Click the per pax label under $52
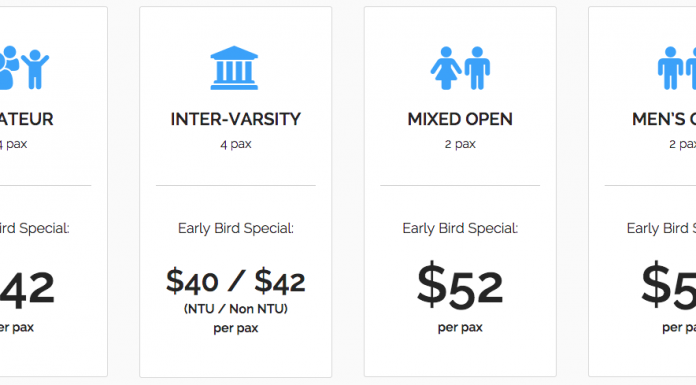Screen dimensions: 696x385 coord(460,328)
